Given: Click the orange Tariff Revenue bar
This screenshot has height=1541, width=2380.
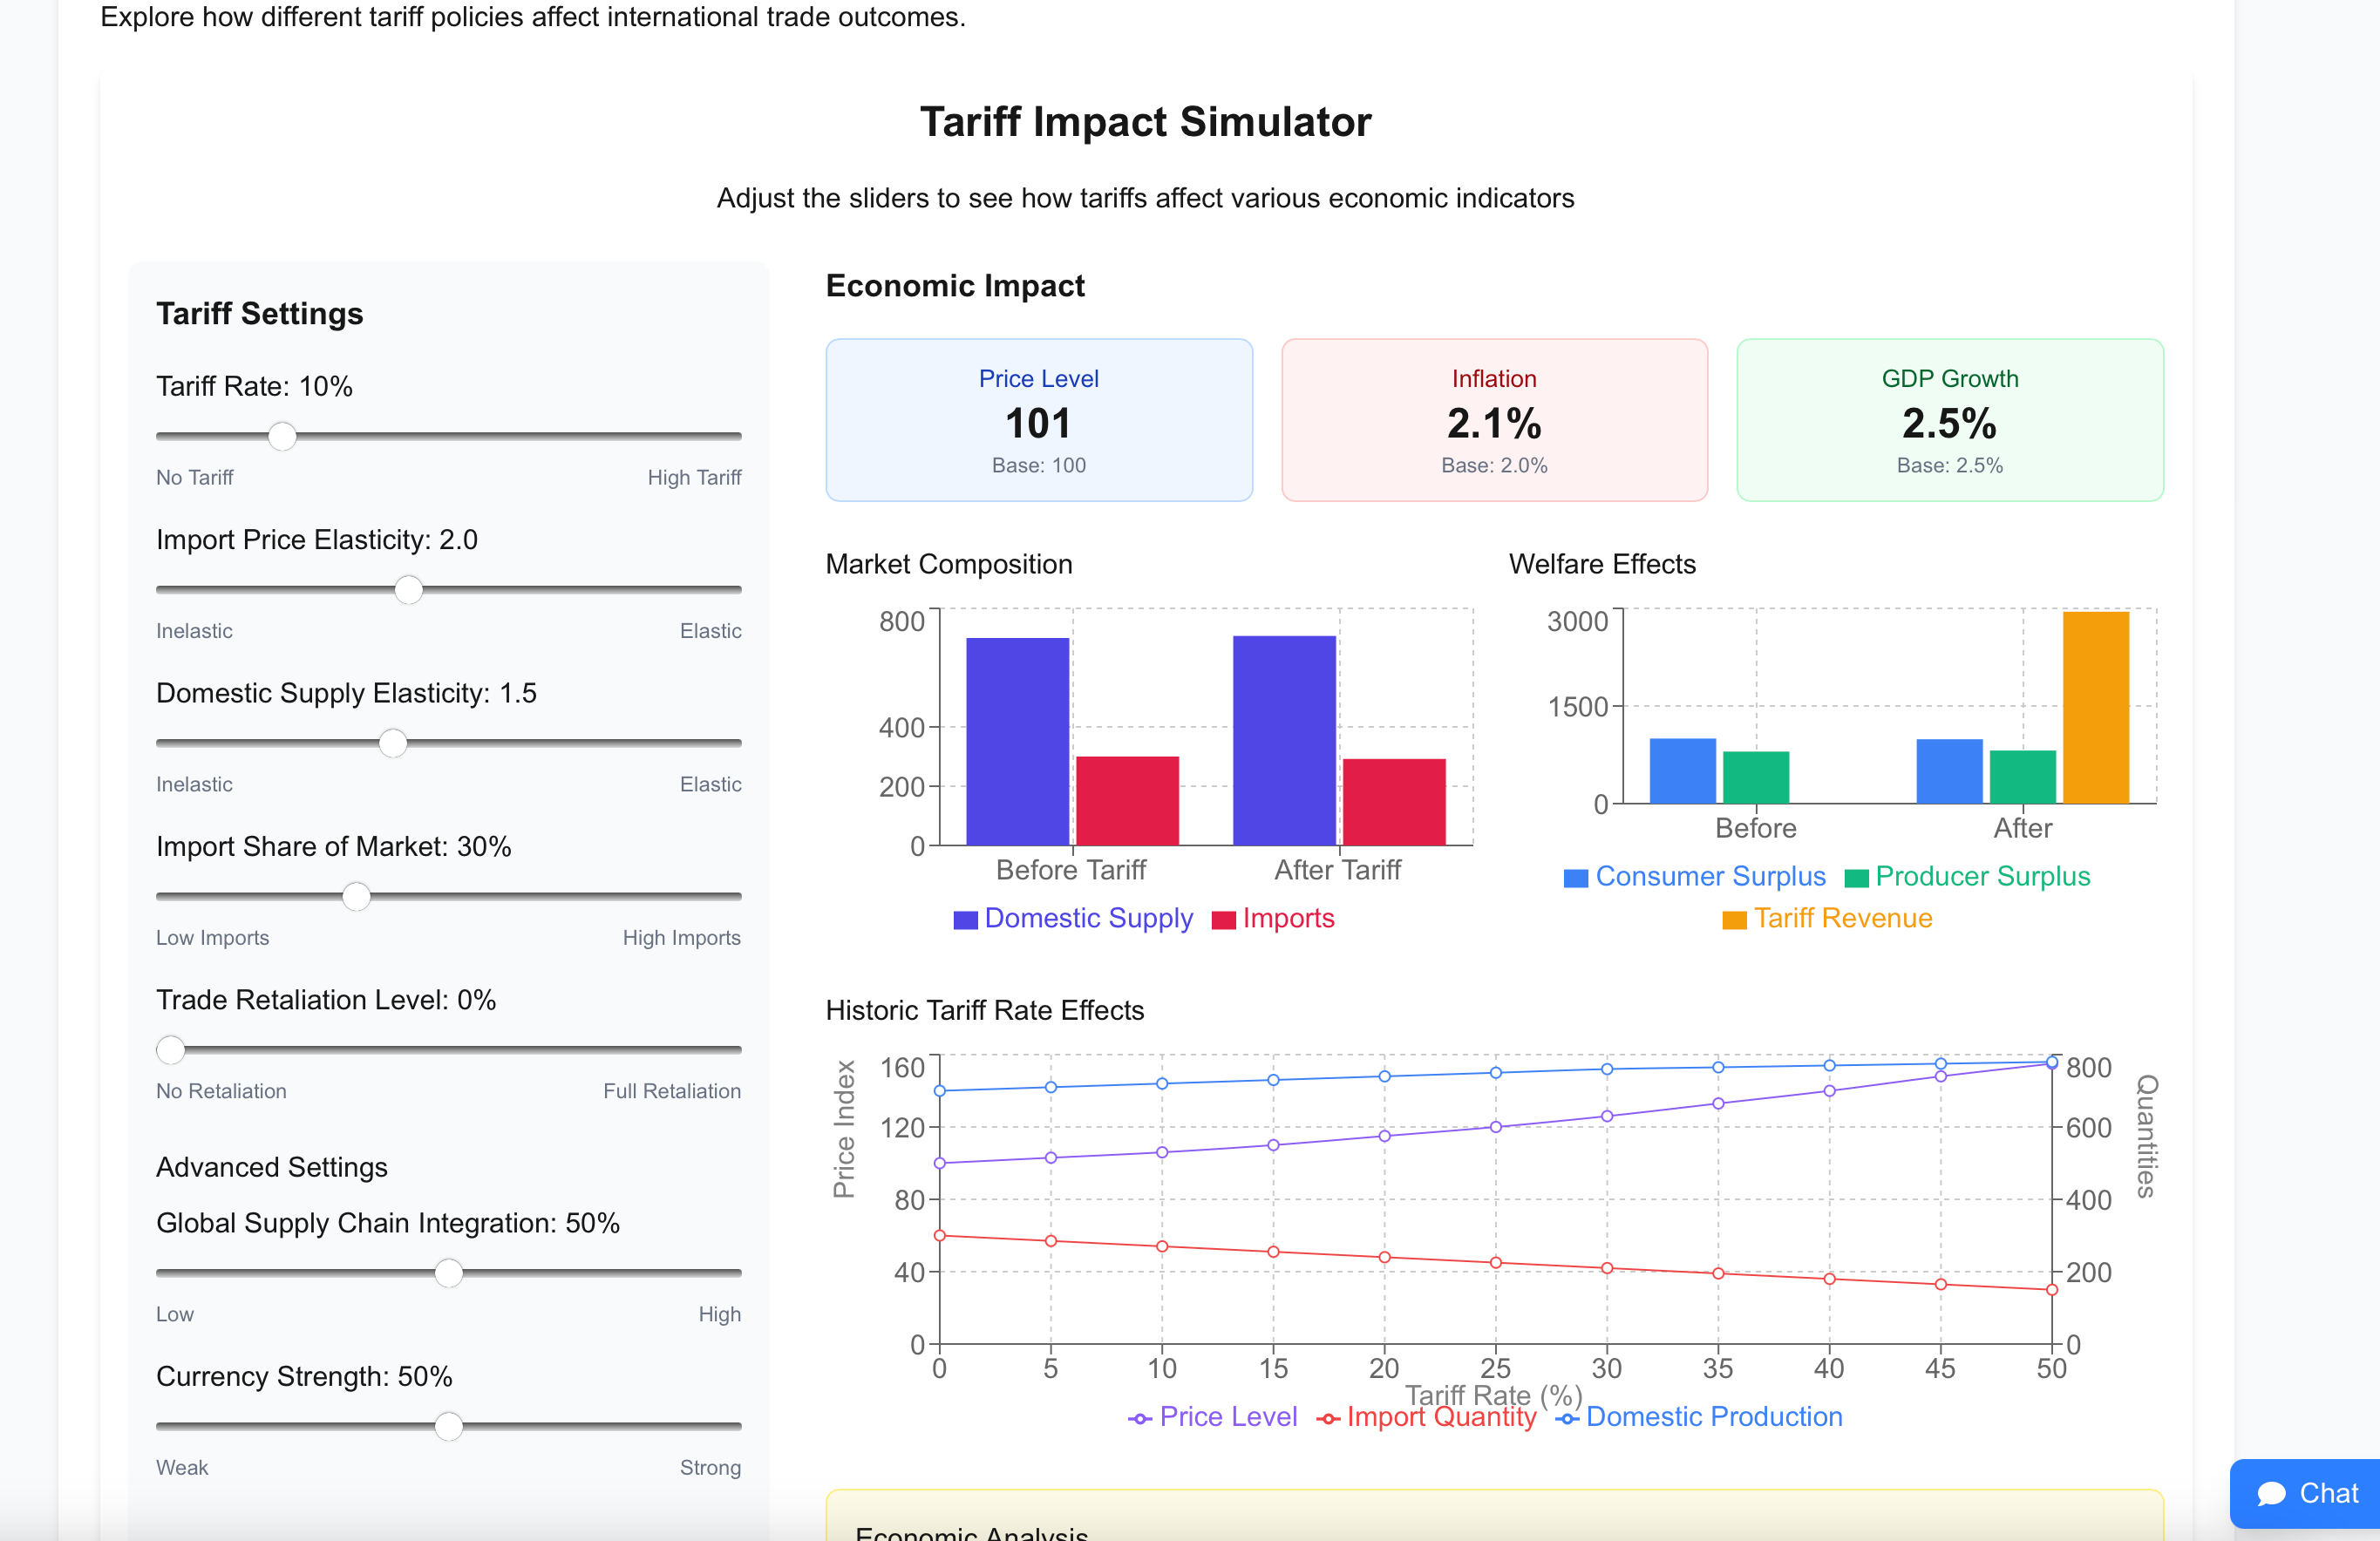Looking at the screenshot, I should click(x=2095, y=706).
